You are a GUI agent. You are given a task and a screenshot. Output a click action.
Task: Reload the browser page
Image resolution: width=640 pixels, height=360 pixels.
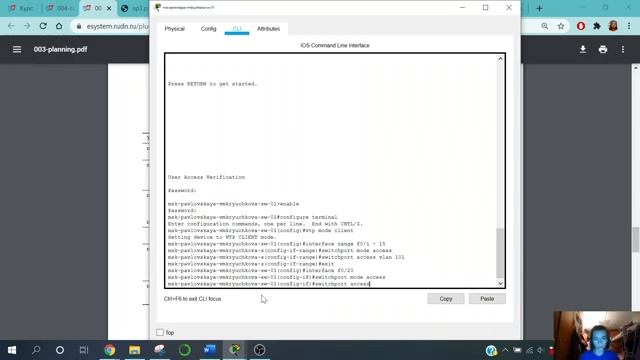(x=43, y=26)
